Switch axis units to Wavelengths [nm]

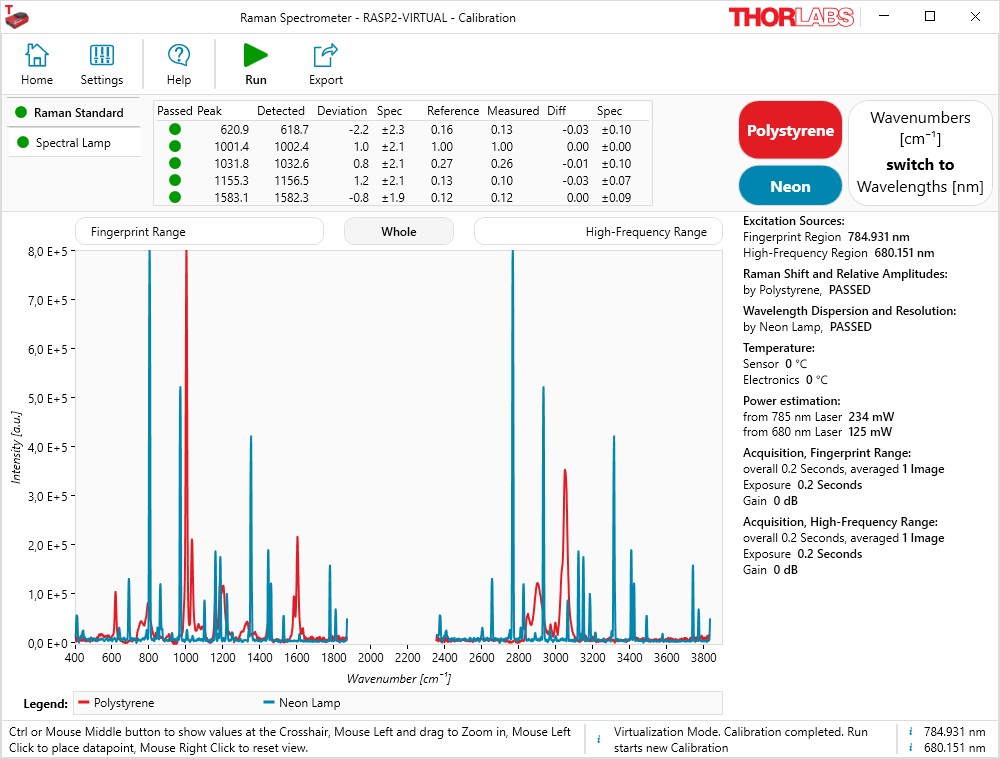(x=920, y=153)
